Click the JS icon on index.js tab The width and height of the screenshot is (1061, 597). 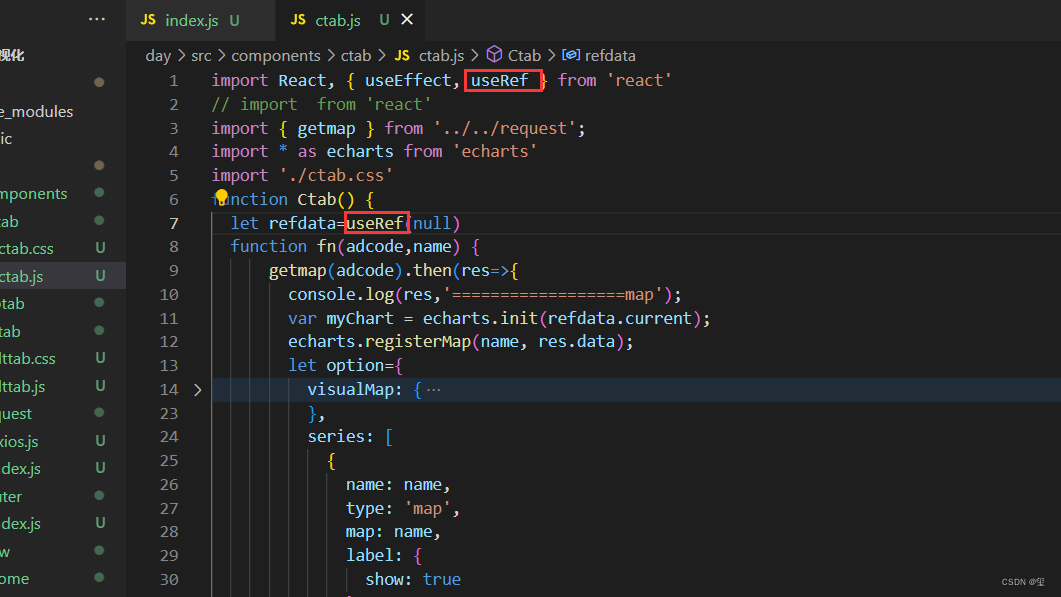(x=147, y=19)
